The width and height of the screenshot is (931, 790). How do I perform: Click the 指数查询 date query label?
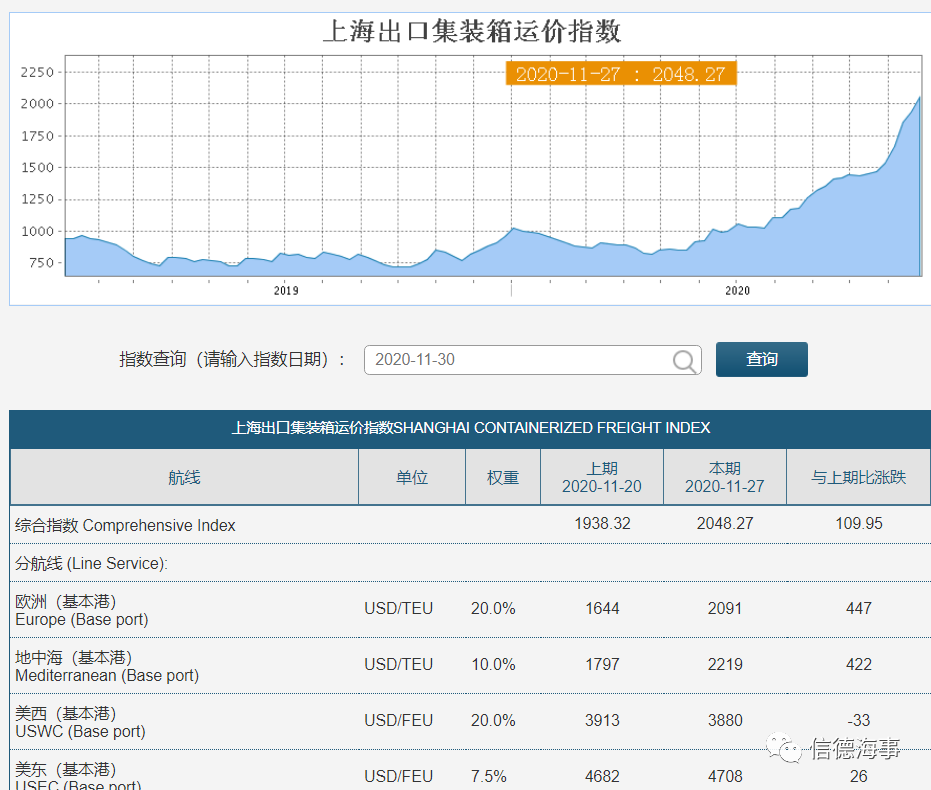[x=232, y=360]
